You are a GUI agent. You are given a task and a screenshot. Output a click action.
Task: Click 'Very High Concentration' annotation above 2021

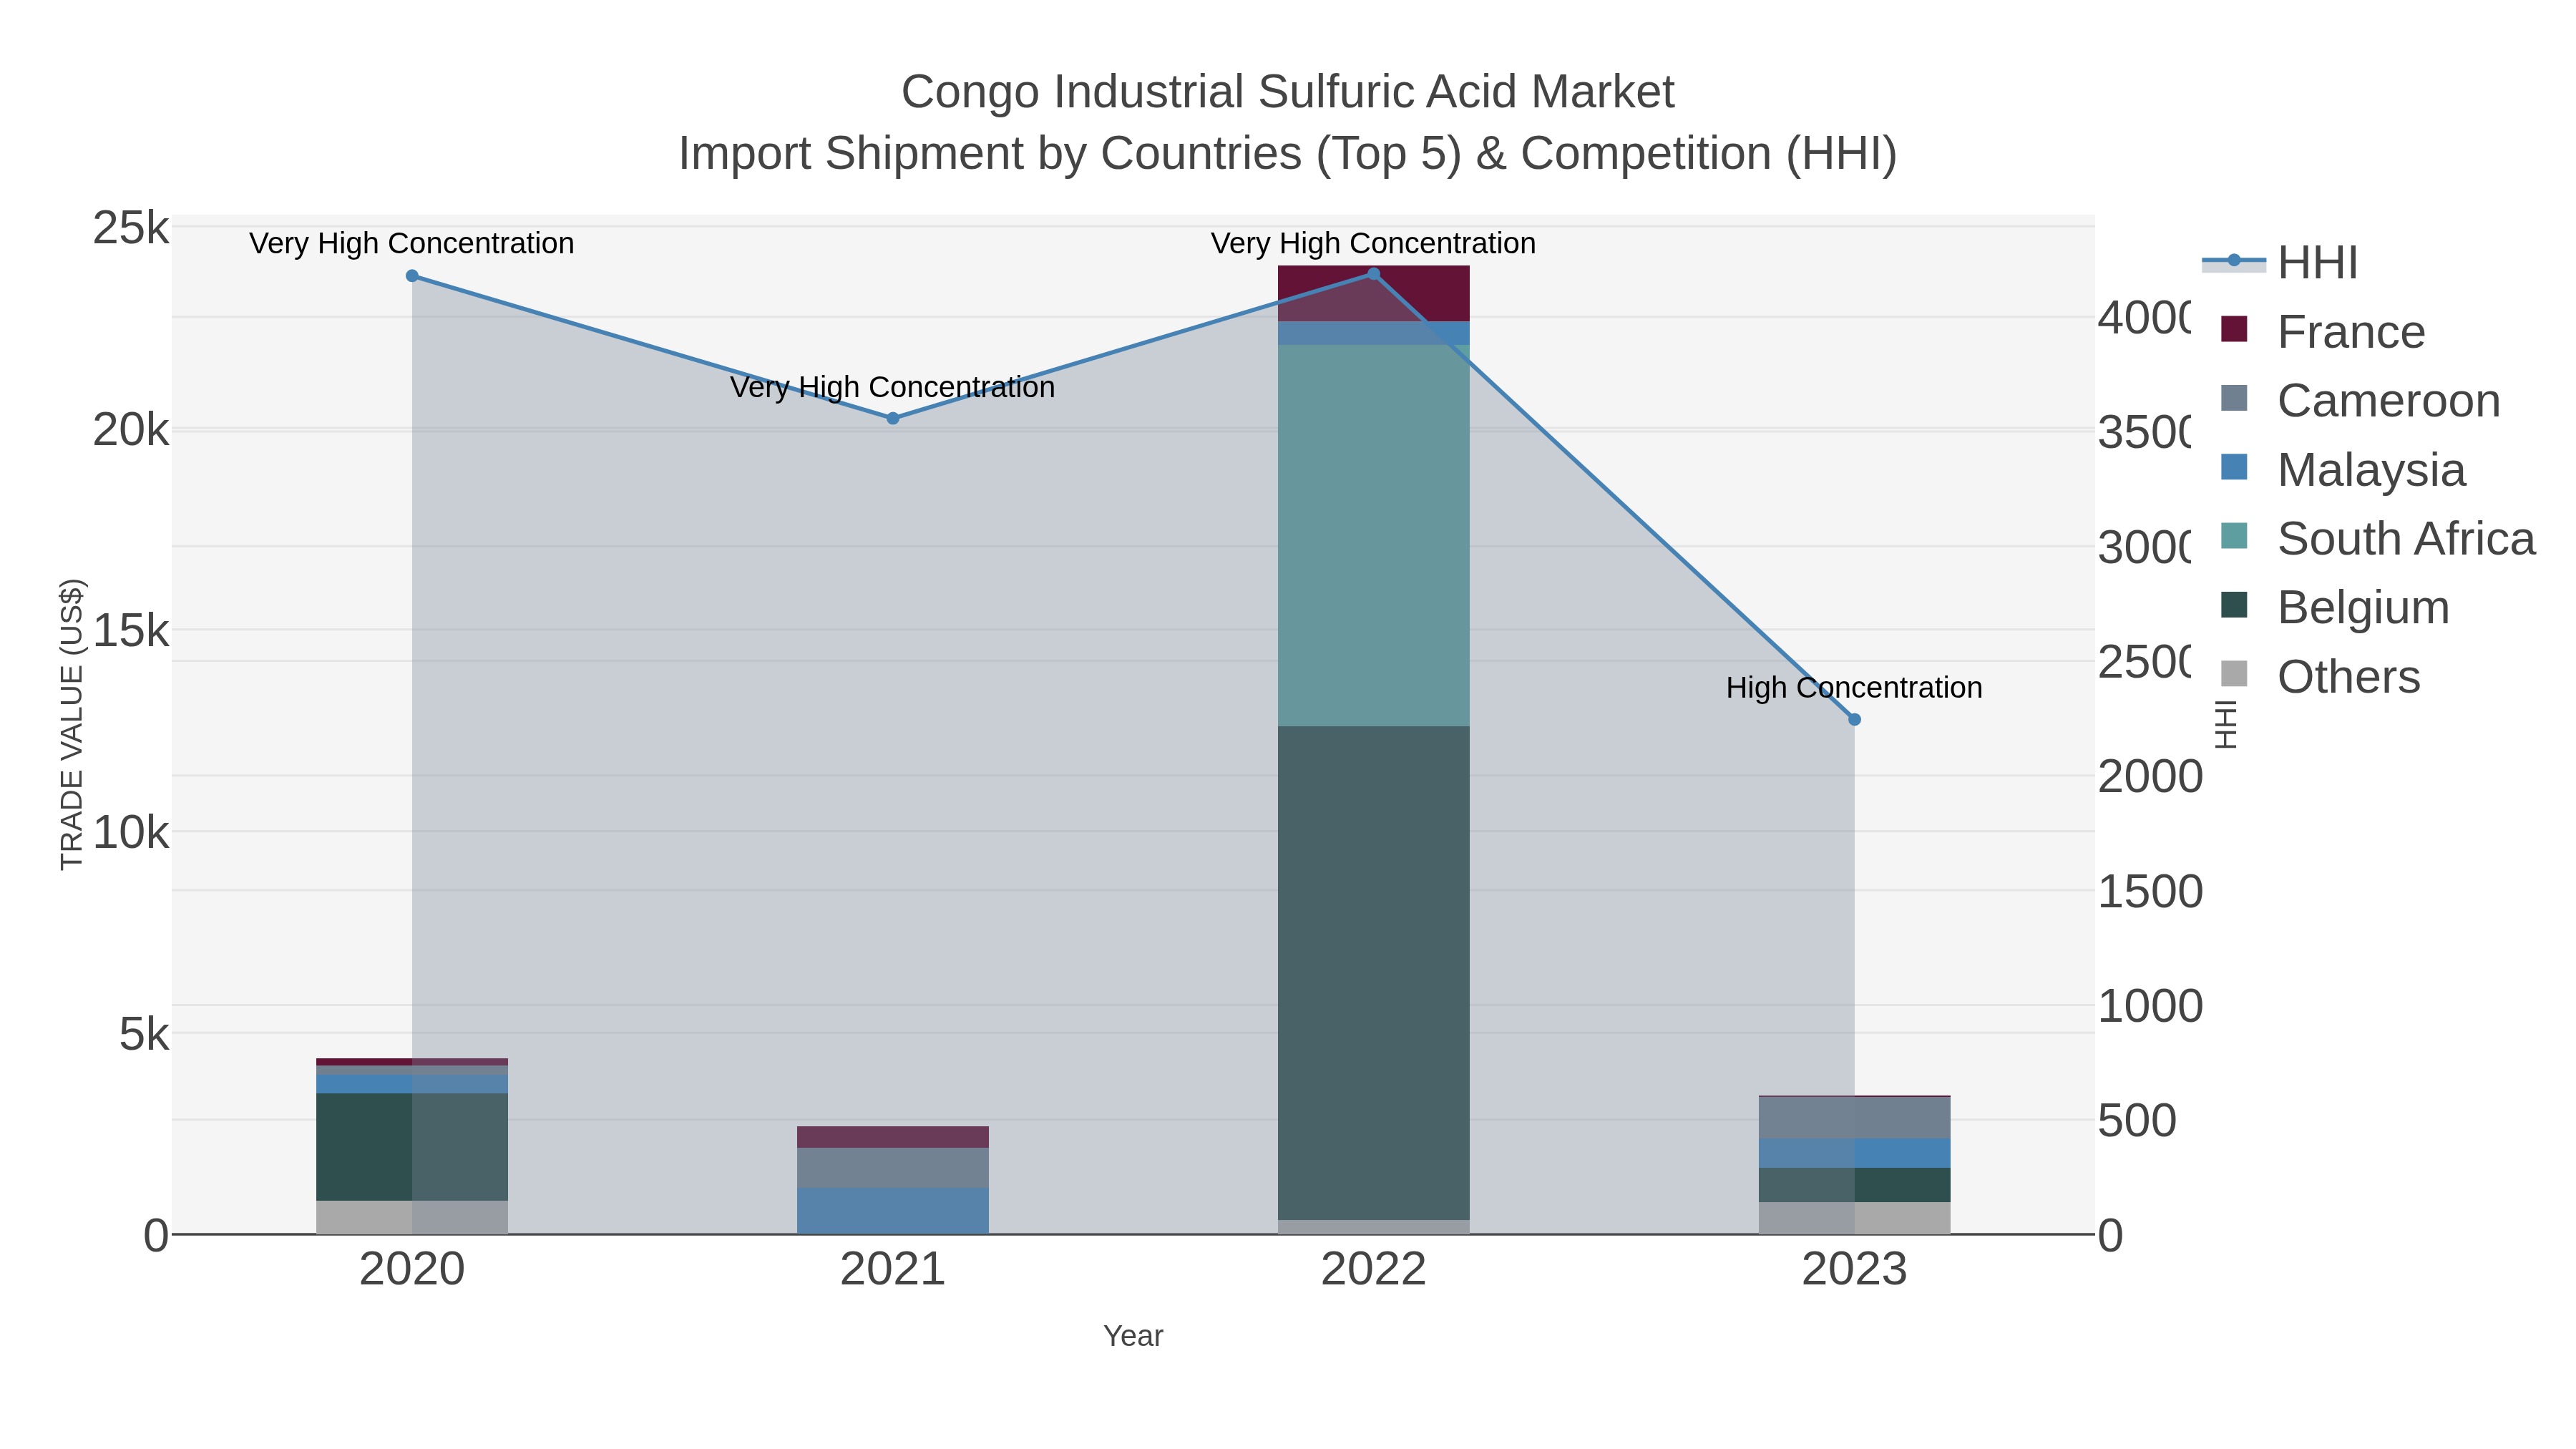(x=893, y=387)
